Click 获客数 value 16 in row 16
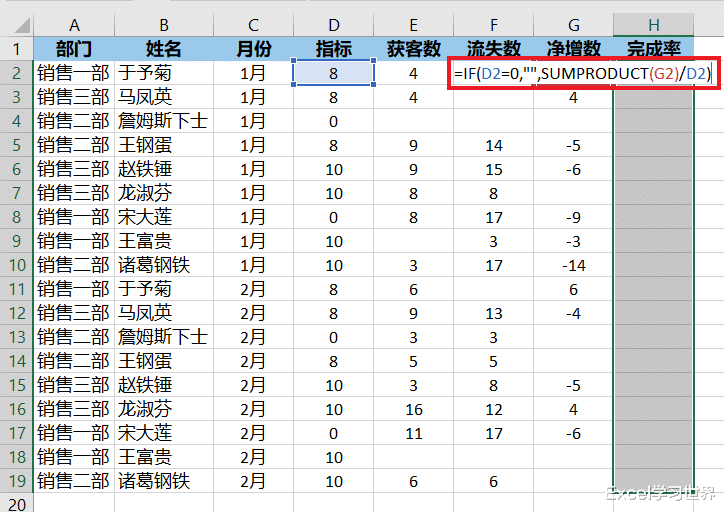The height and width of the screenshot is (512, 724). tap(413, 409)
